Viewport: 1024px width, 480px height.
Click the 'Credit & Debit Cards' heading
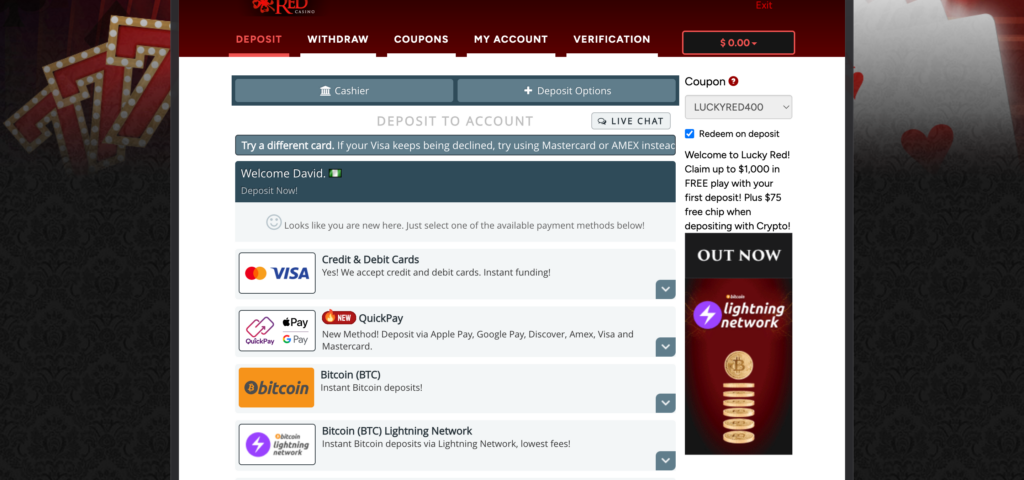coord(370,259)
